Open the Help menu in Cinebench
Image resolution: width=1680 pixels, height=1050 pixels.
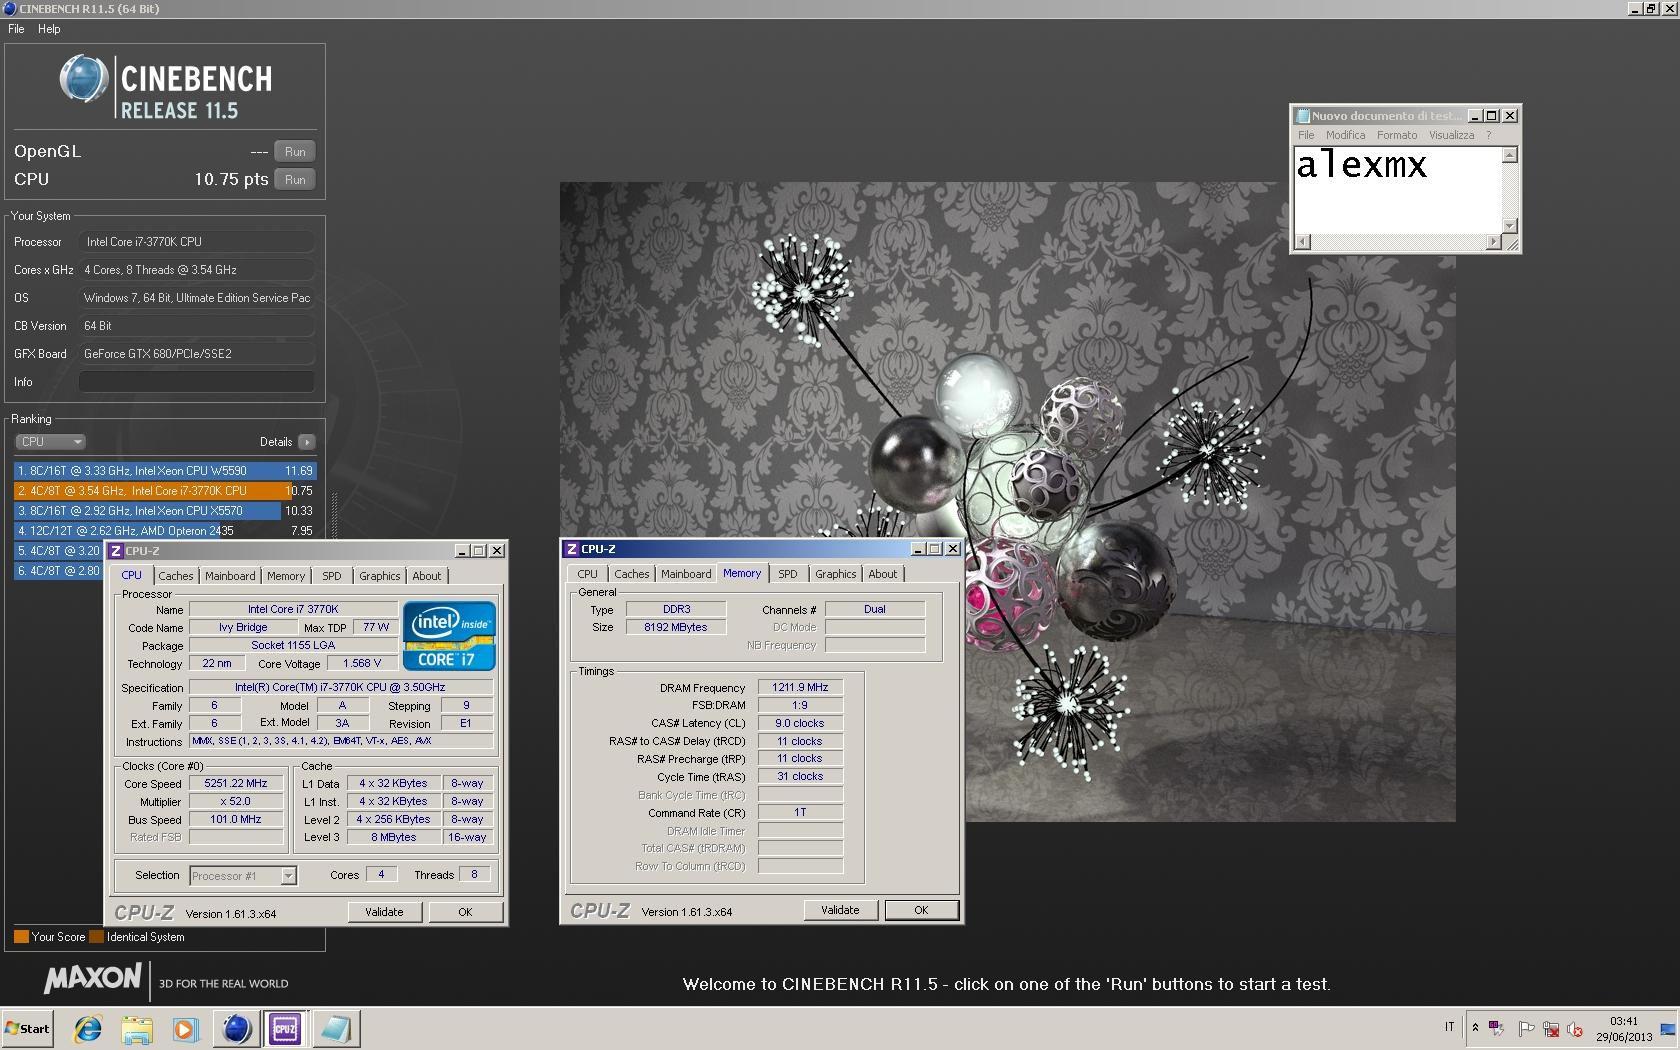point(49,29)
